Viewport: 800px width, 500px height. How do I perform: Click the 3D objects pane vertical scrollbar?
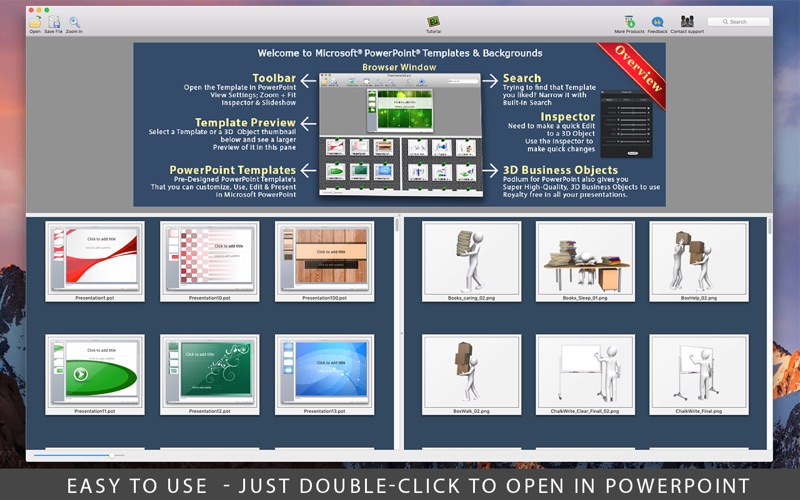[x=769, y=227]
